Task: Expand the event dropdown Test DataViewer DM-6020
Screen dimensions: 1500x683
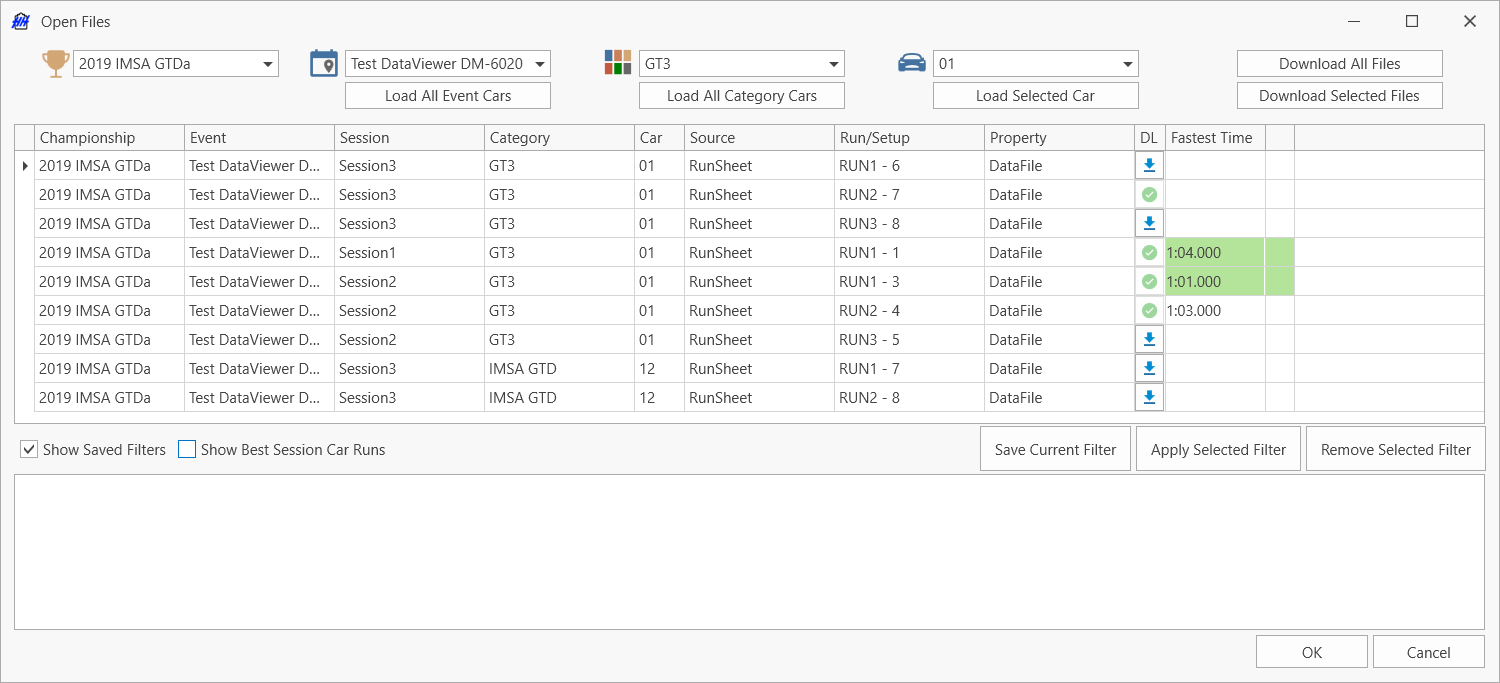Action: pyautogui.click(x=540, y=64)
